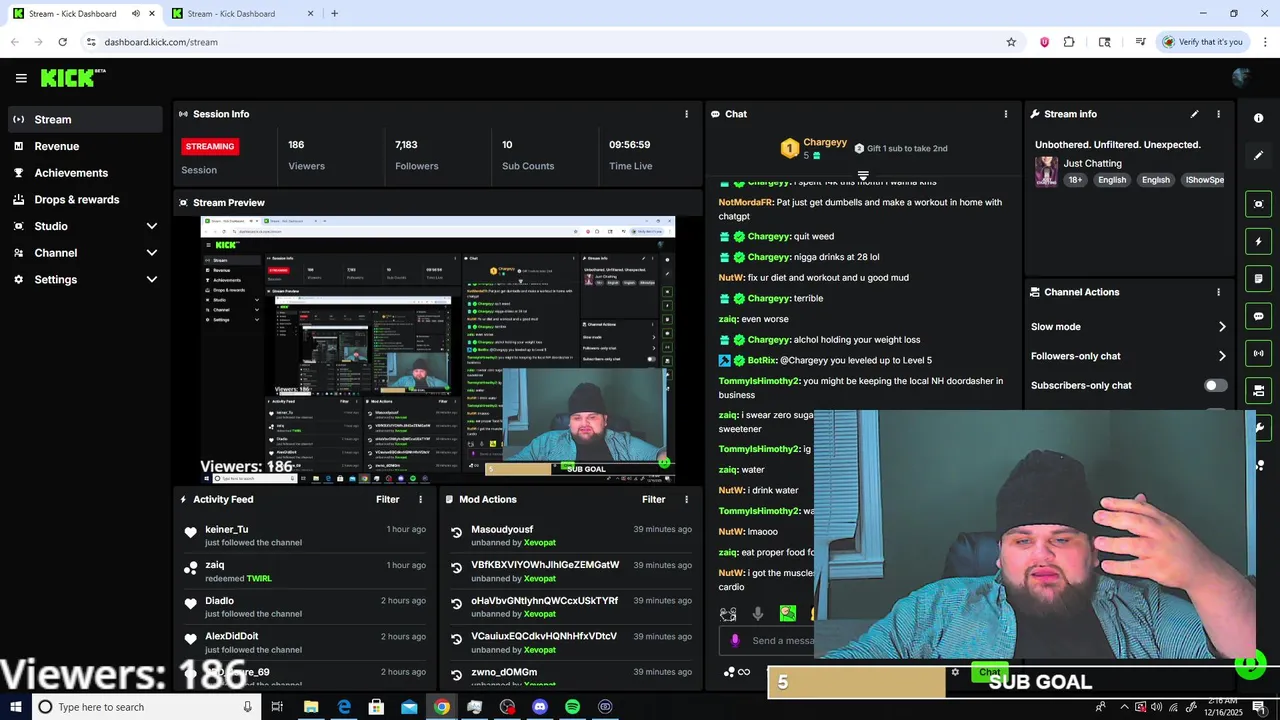Screen dimensions: 1280x720
Task: Reload the page in the browser
Action: click(x=62, y=42)
